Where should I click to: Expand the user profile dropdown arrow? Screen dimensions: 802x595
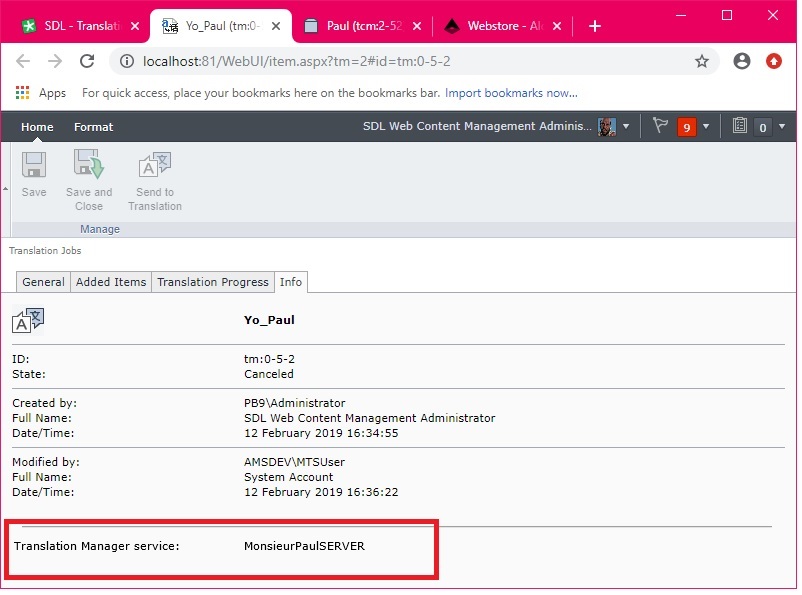pos(626,126)
